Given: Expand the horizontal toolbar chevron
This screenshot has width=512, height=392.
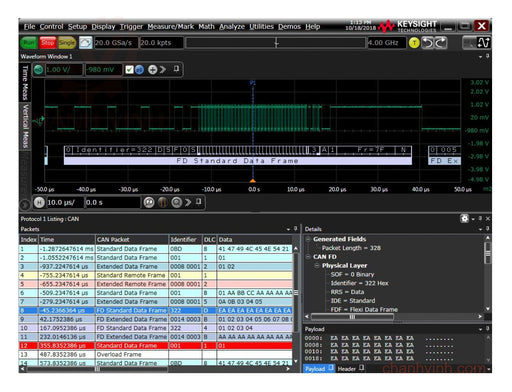Looking at the screenshot, I should (x=188, y=202).
